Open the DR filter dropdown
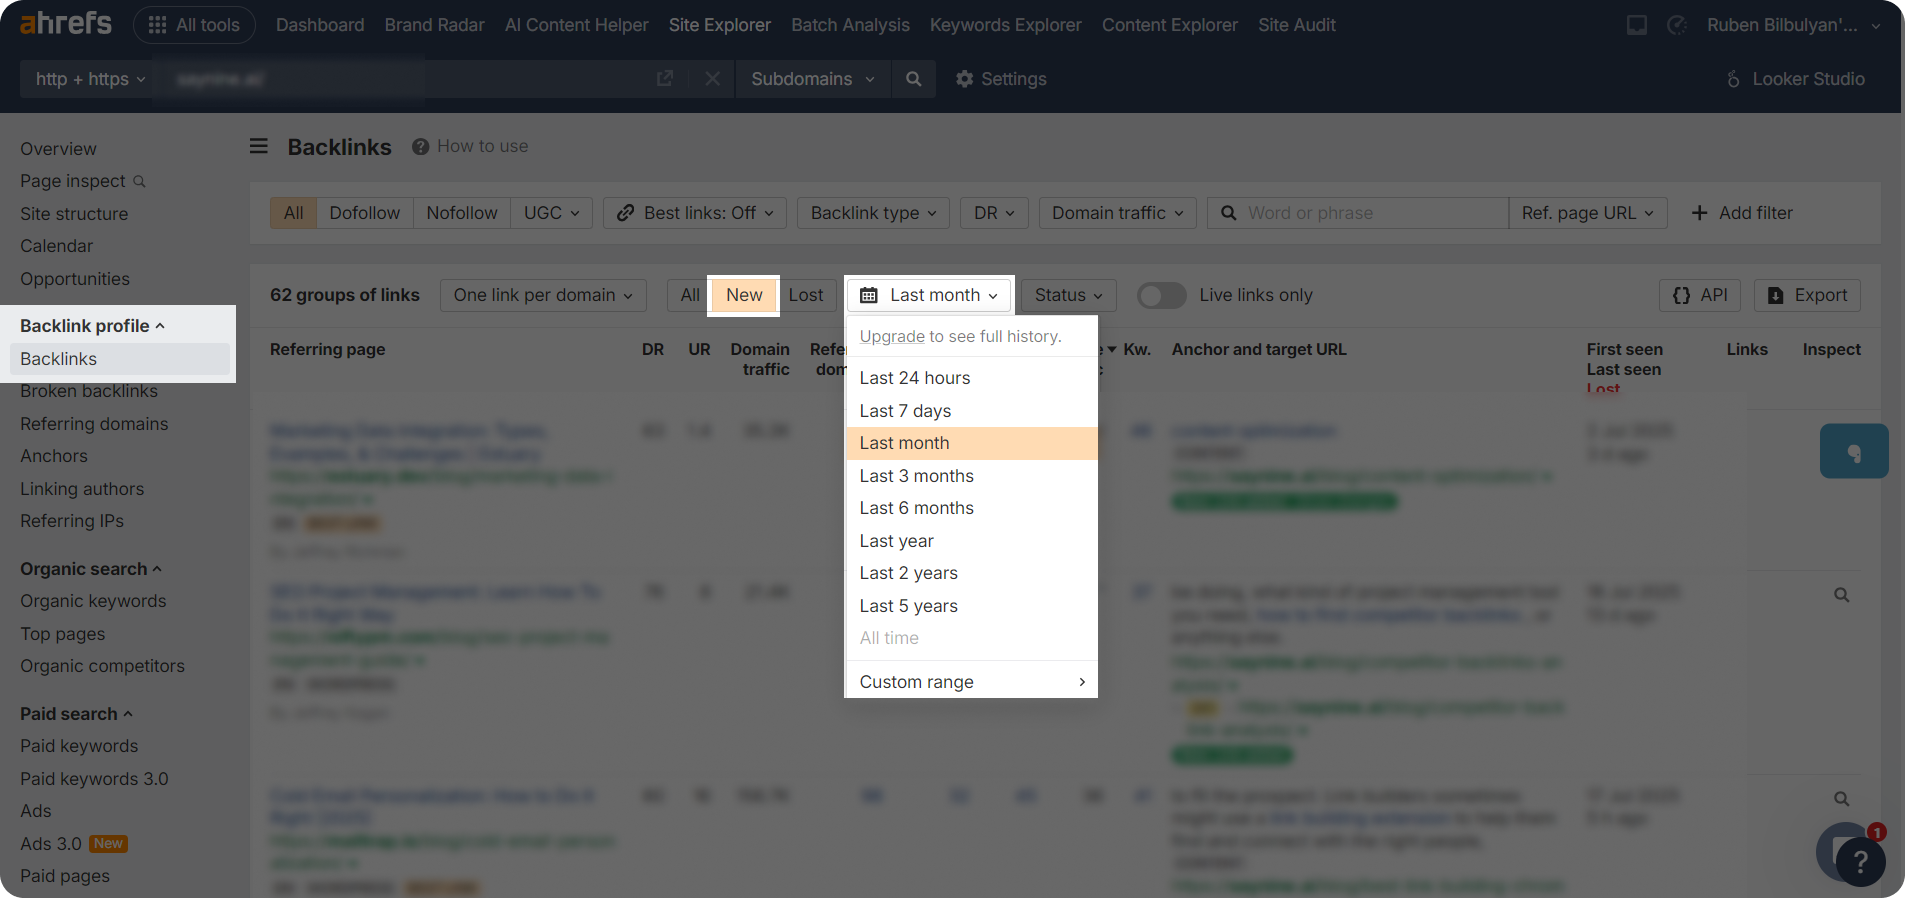 pyautogui.click(x=994, y=213)
